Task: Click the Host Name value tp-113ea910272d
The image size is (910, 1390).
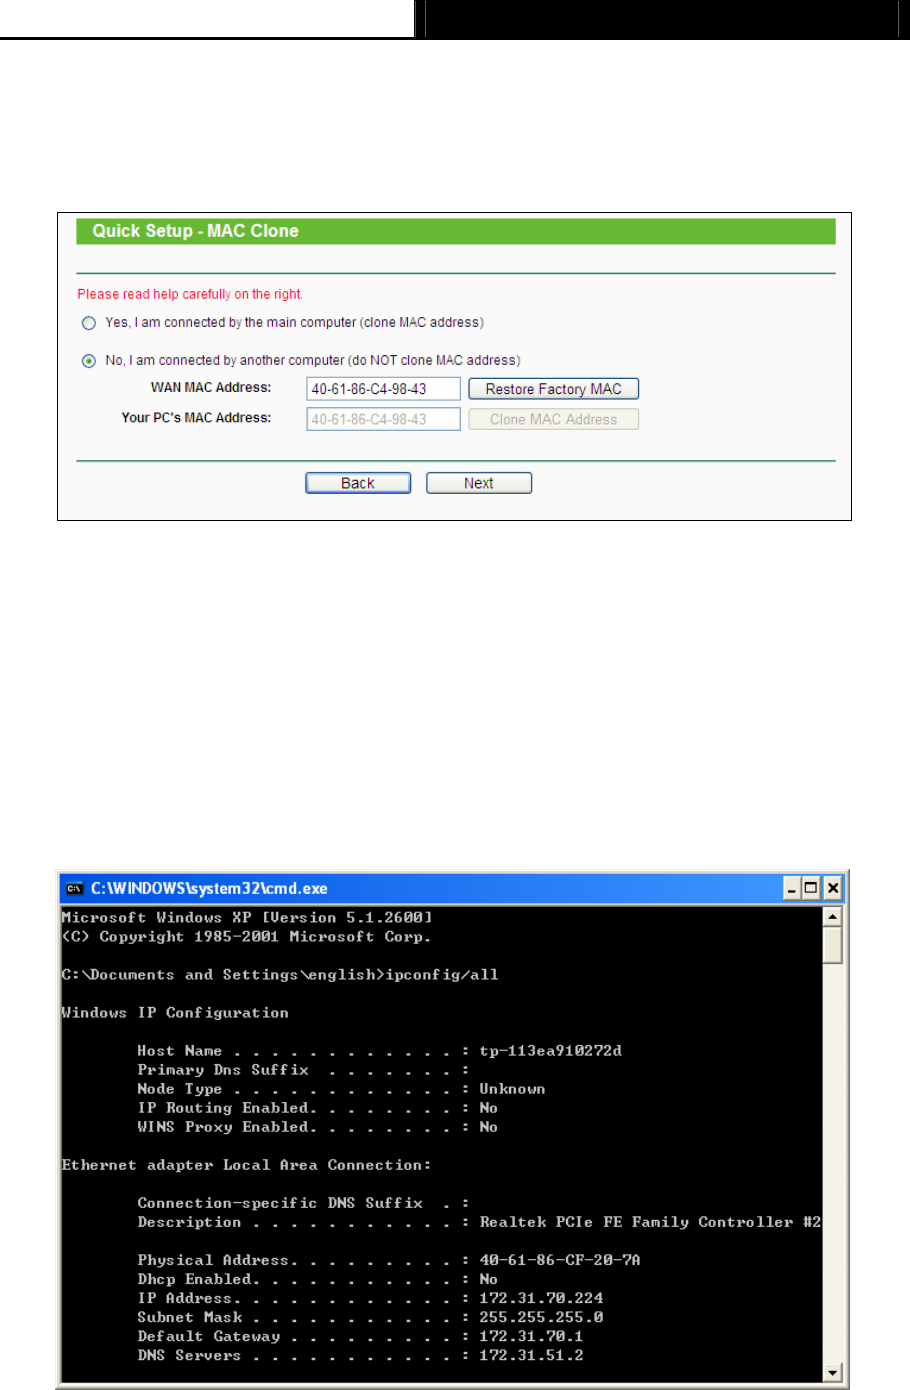Action: [x=551, y=1051]
